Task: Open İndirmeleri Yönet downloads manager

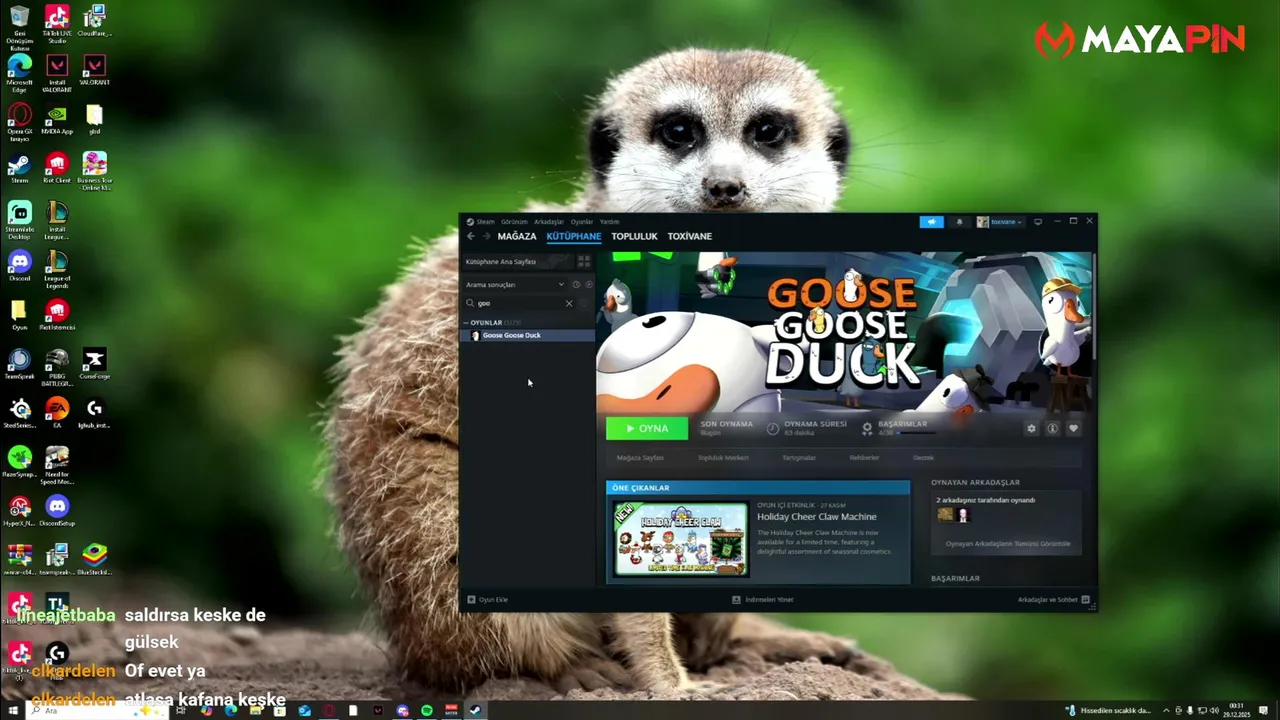Action: pyautogui.click(x=763, y=600)
